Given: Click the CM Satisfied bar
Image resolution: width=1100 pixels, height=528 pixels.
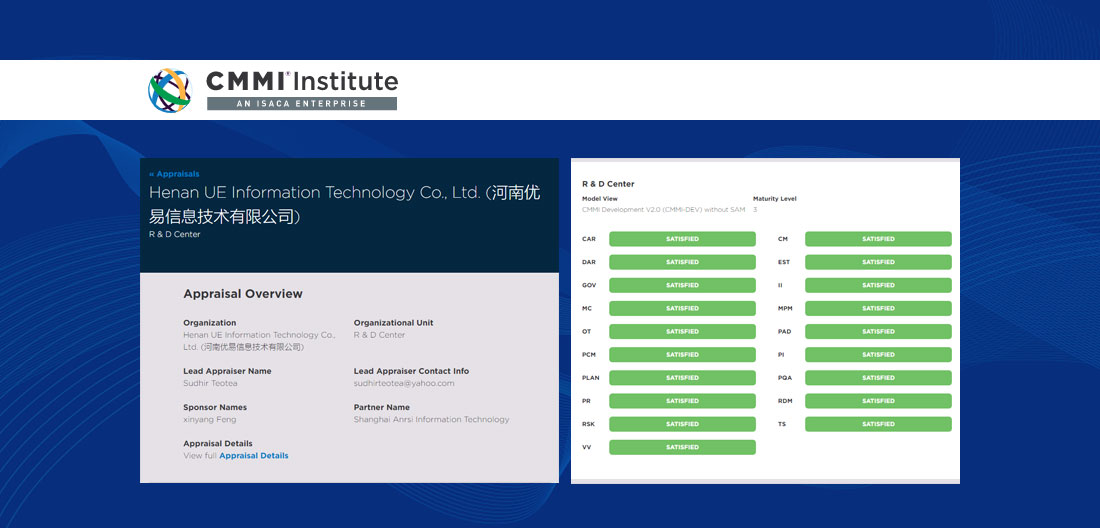Looking at the screenshot, I should click(x=878, y=239).
